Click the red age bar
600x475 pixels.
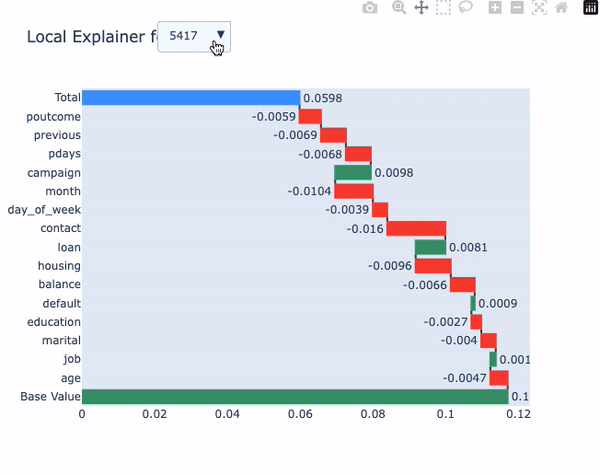[x=499, y=378]
